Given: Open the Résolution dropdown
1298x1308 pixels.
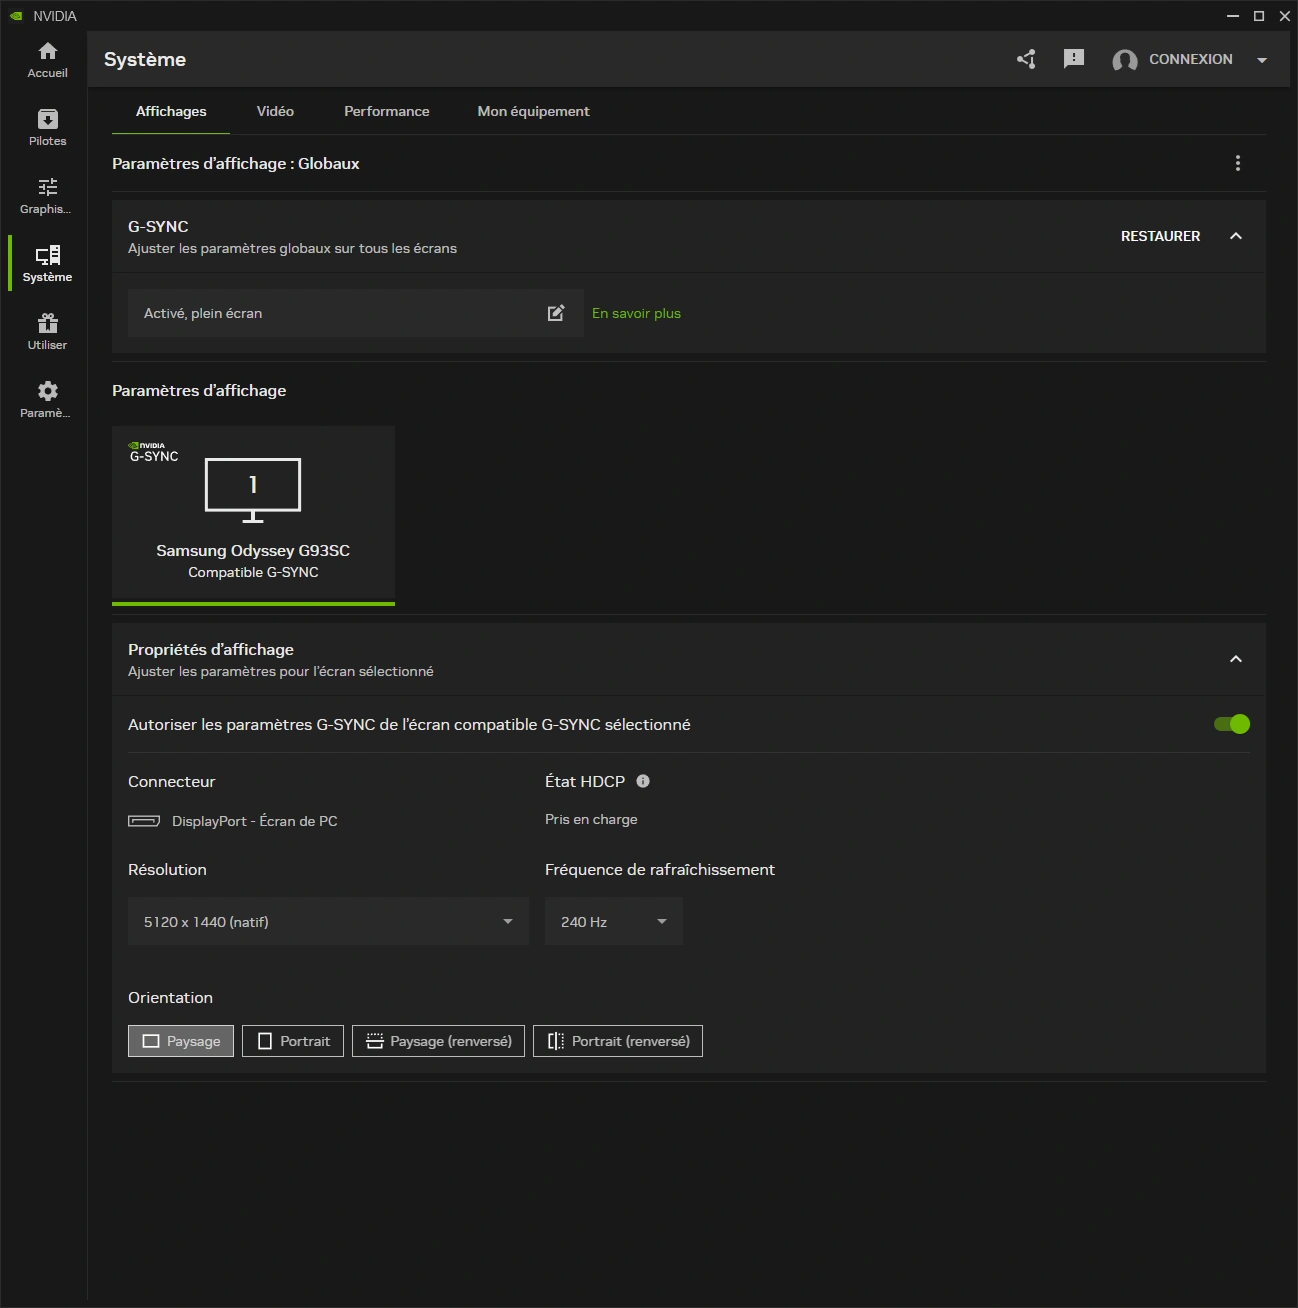Looking at the screenshot, I should [328, 921].
